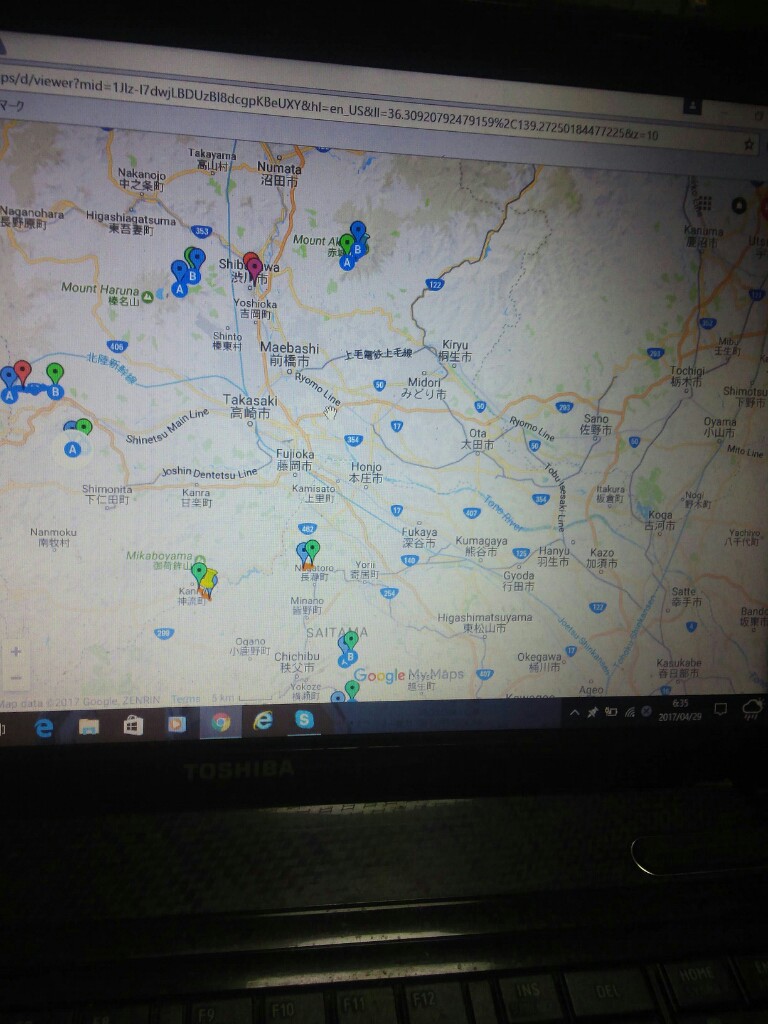Screen dimensions: 768x1024
Task: Select the A marker at Mount Akagi
Action: 347,263
